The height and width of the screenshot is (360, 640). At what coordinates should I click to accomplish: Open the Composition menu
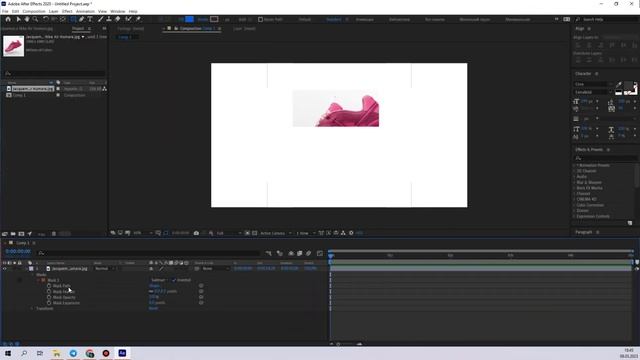[33, 11]
